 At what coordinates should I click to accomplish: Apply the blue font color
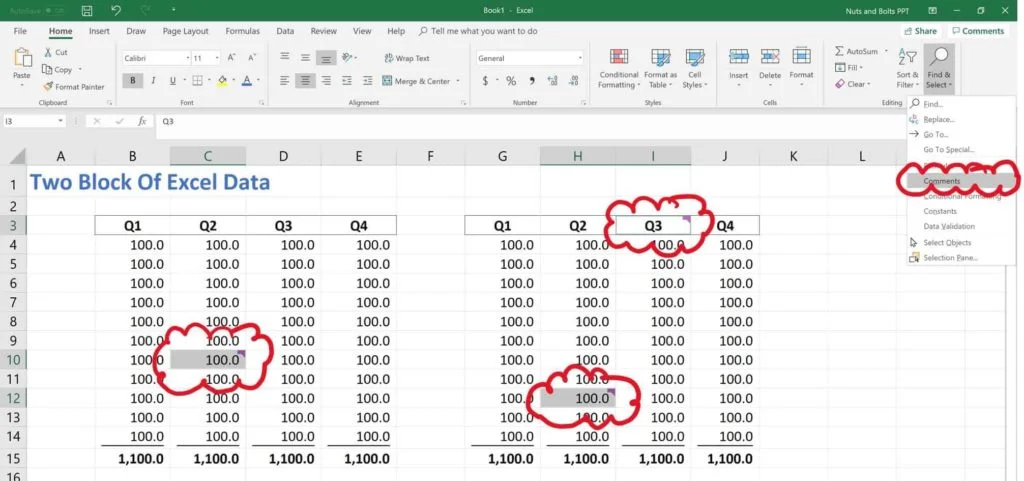[x=247, y=81]
